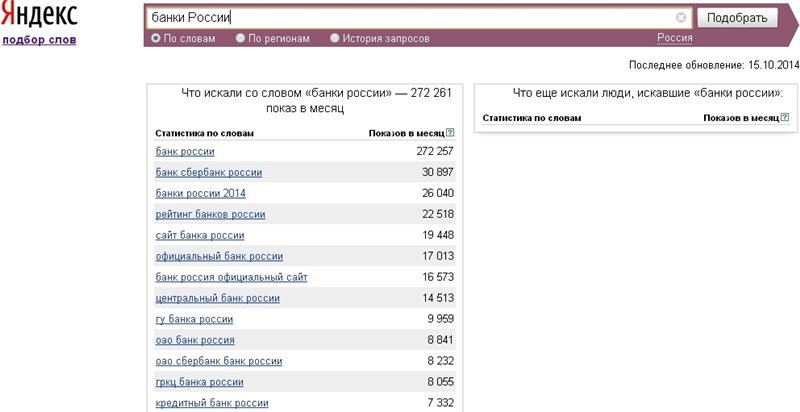Image resolution: width=800 pixels, height=412 pixels.
Task: Clear the search field with the X icon
Action: pyautogui.click(x=681, y=18)
